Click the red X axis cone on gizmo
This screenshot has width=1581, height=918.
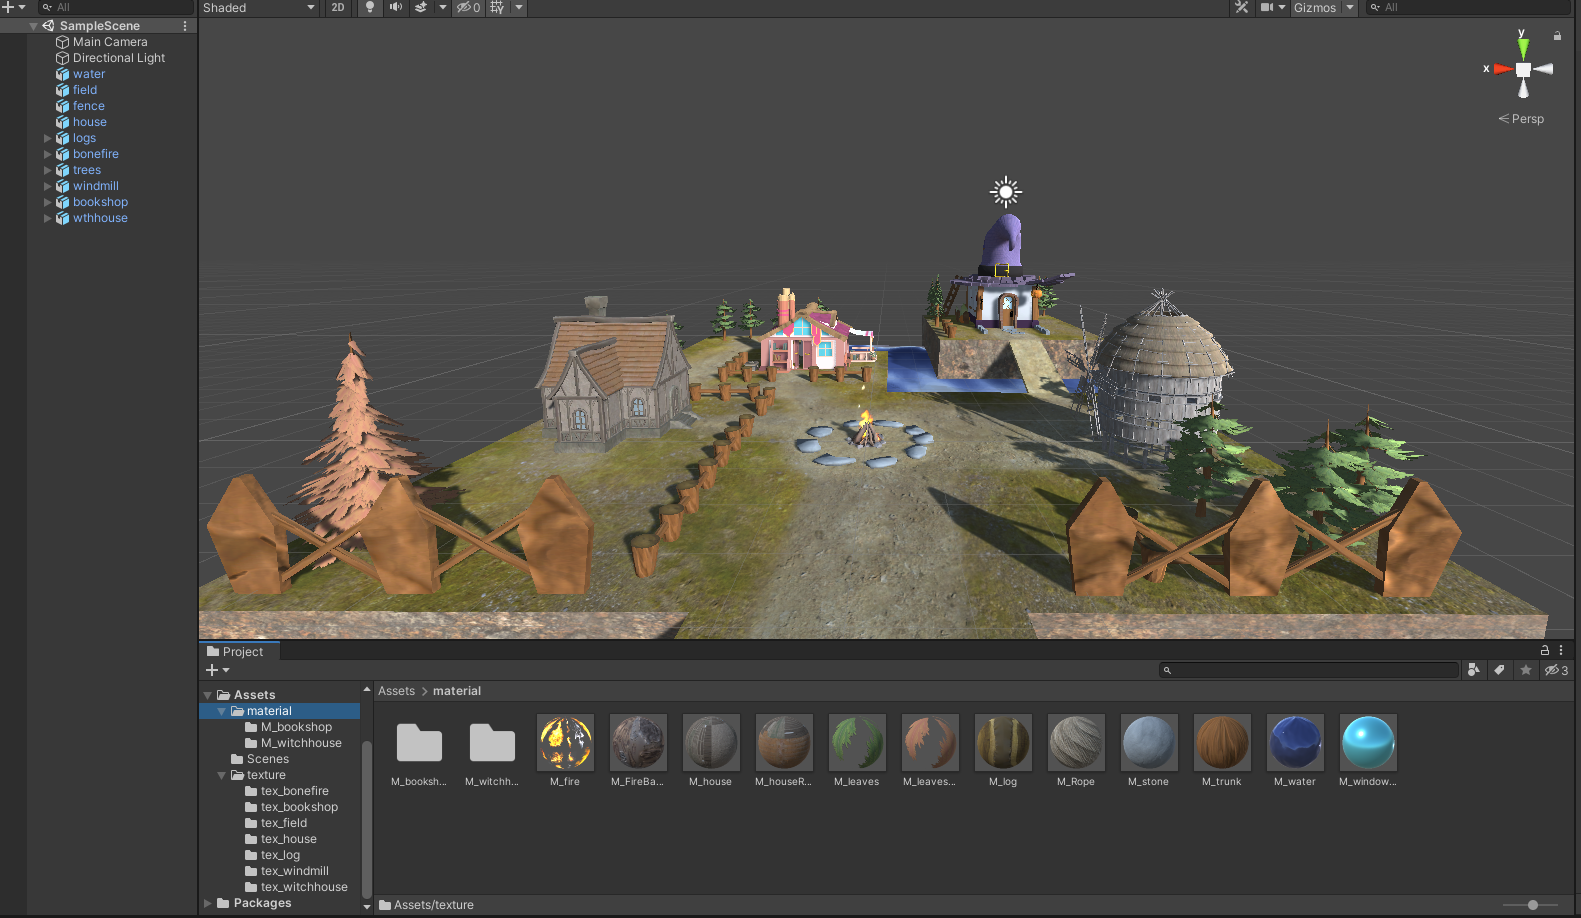(x=1502, y=69)
